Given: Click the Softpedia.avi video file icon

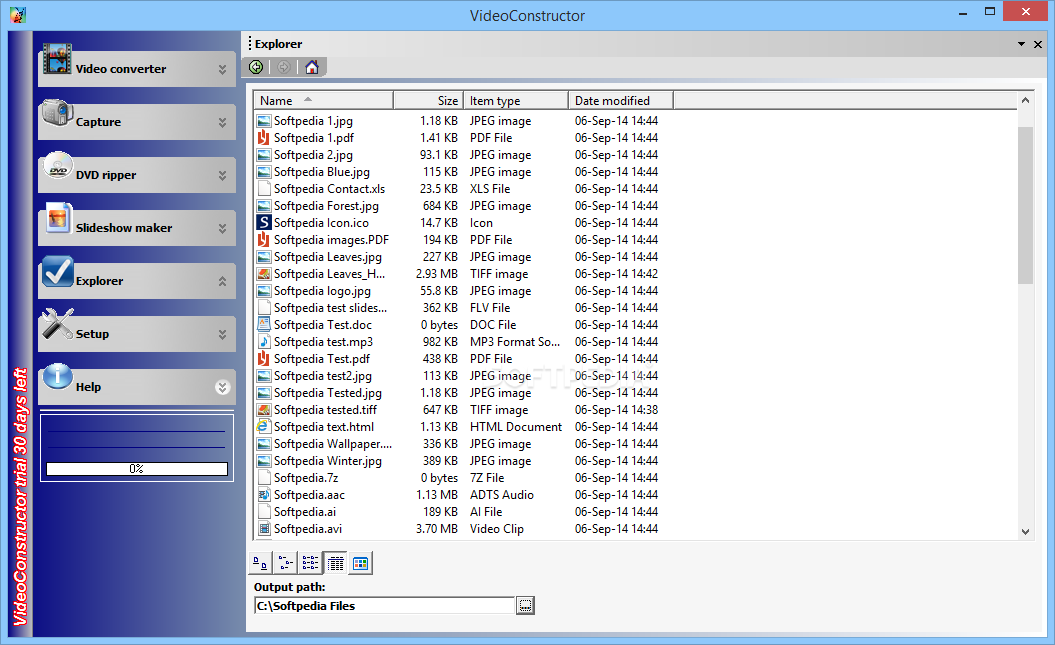Looking at the screenshot, I should [264, 529].
